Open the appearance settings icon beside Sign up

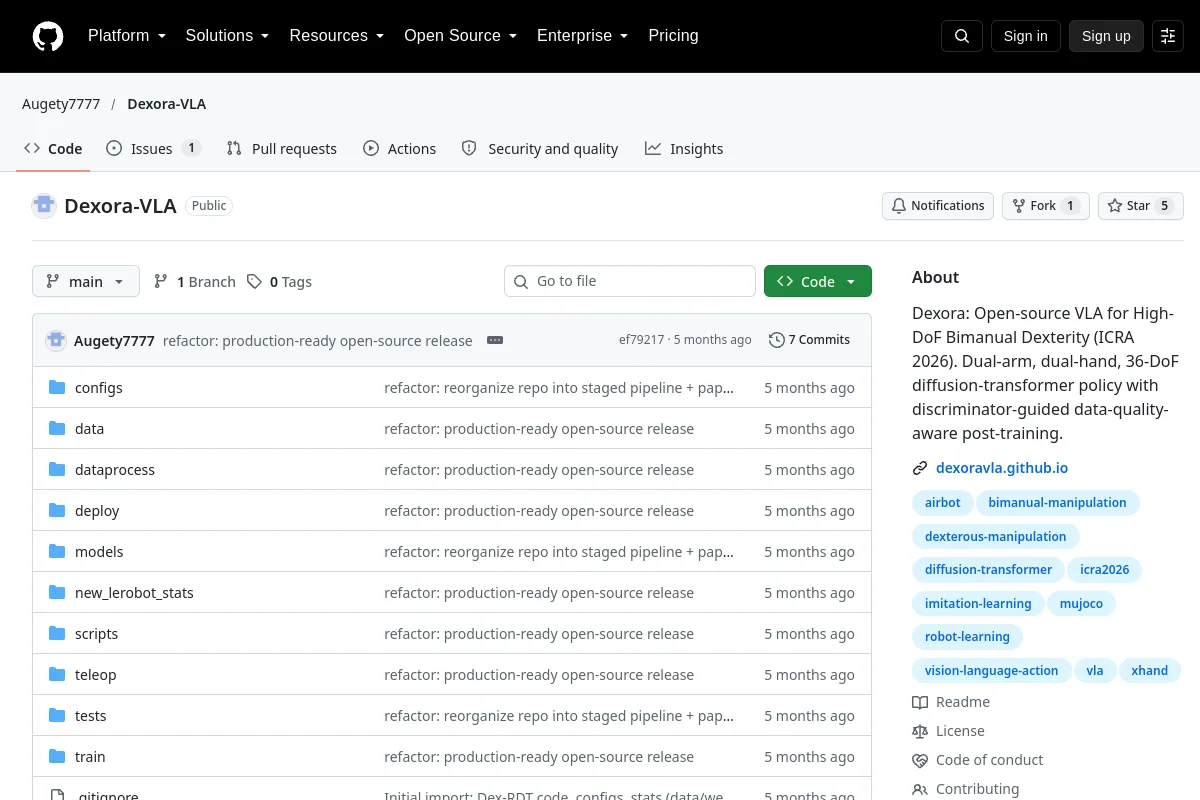(1168, 36)
